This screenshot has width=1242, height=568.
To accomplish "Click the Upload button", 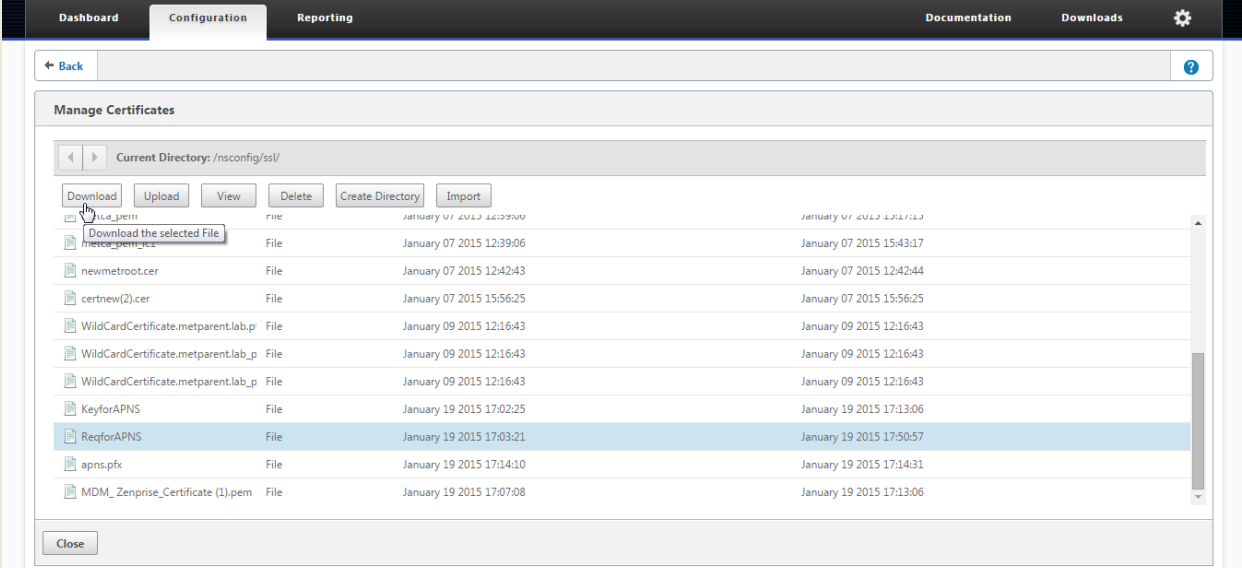I will coord(161,196).
